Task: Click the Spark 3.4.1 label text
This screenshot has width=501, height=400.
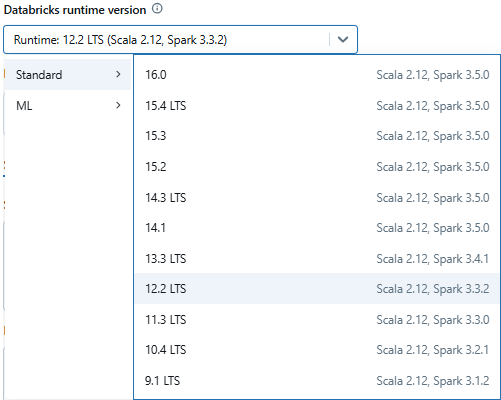Action: [461, 259]
